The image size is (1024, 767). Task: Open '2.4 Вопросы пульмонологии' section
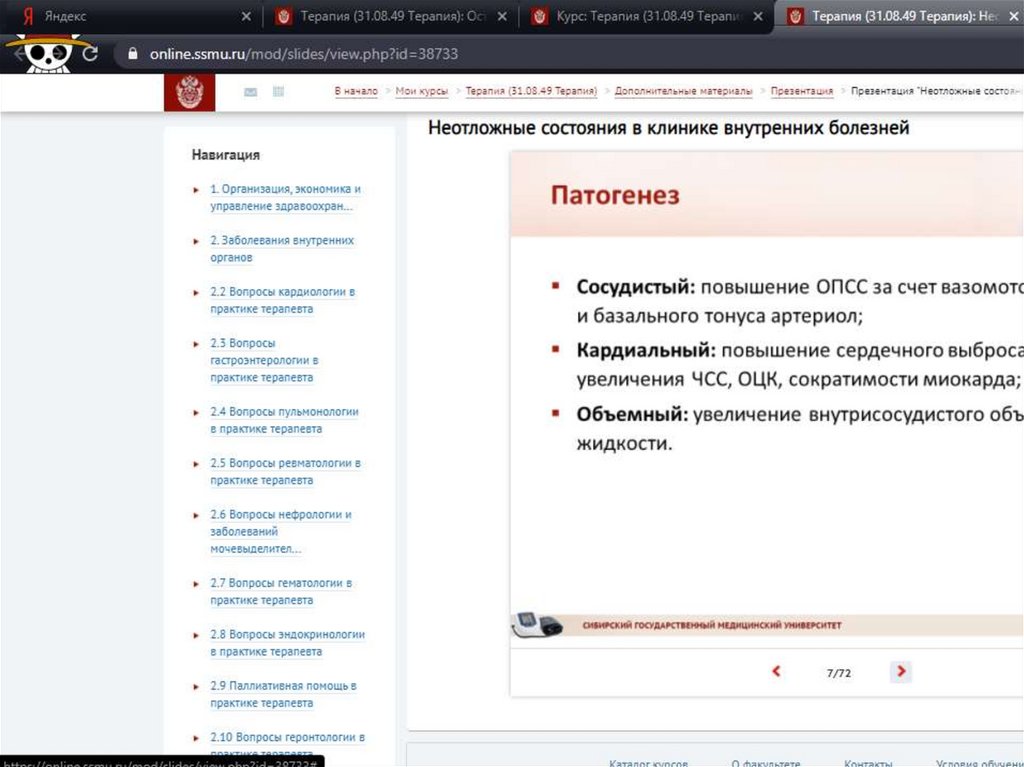(x=284, y=420)
